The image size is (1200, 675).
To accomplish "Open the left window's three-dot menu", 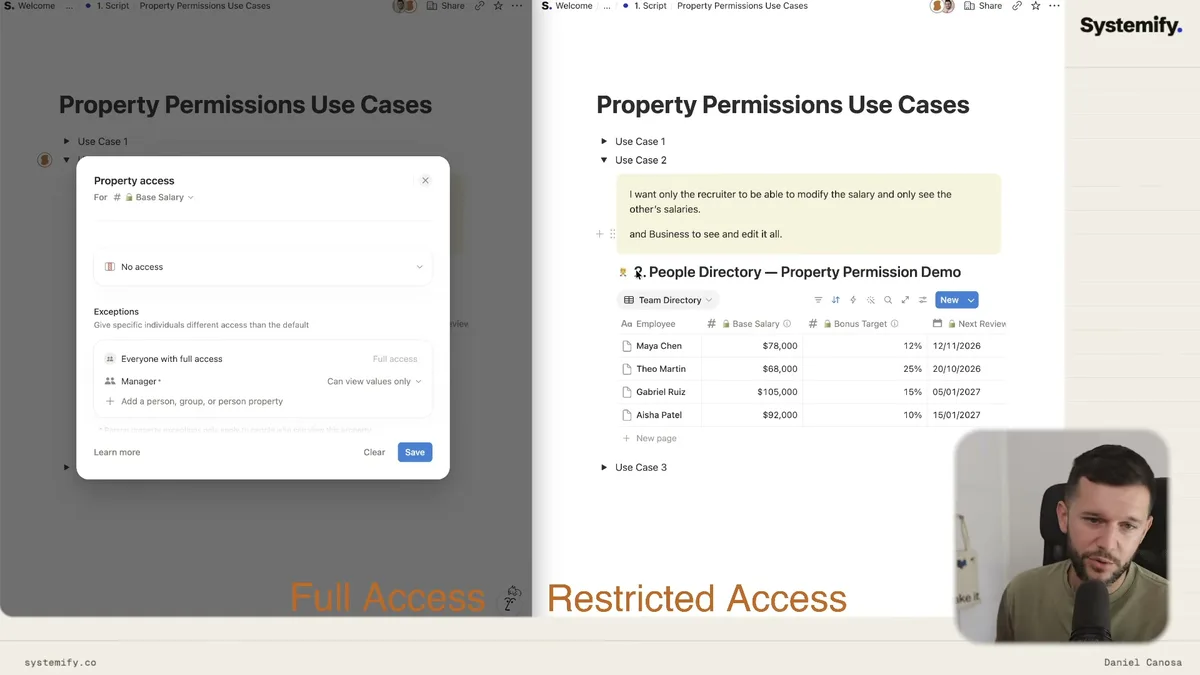I will pos(517,6).
